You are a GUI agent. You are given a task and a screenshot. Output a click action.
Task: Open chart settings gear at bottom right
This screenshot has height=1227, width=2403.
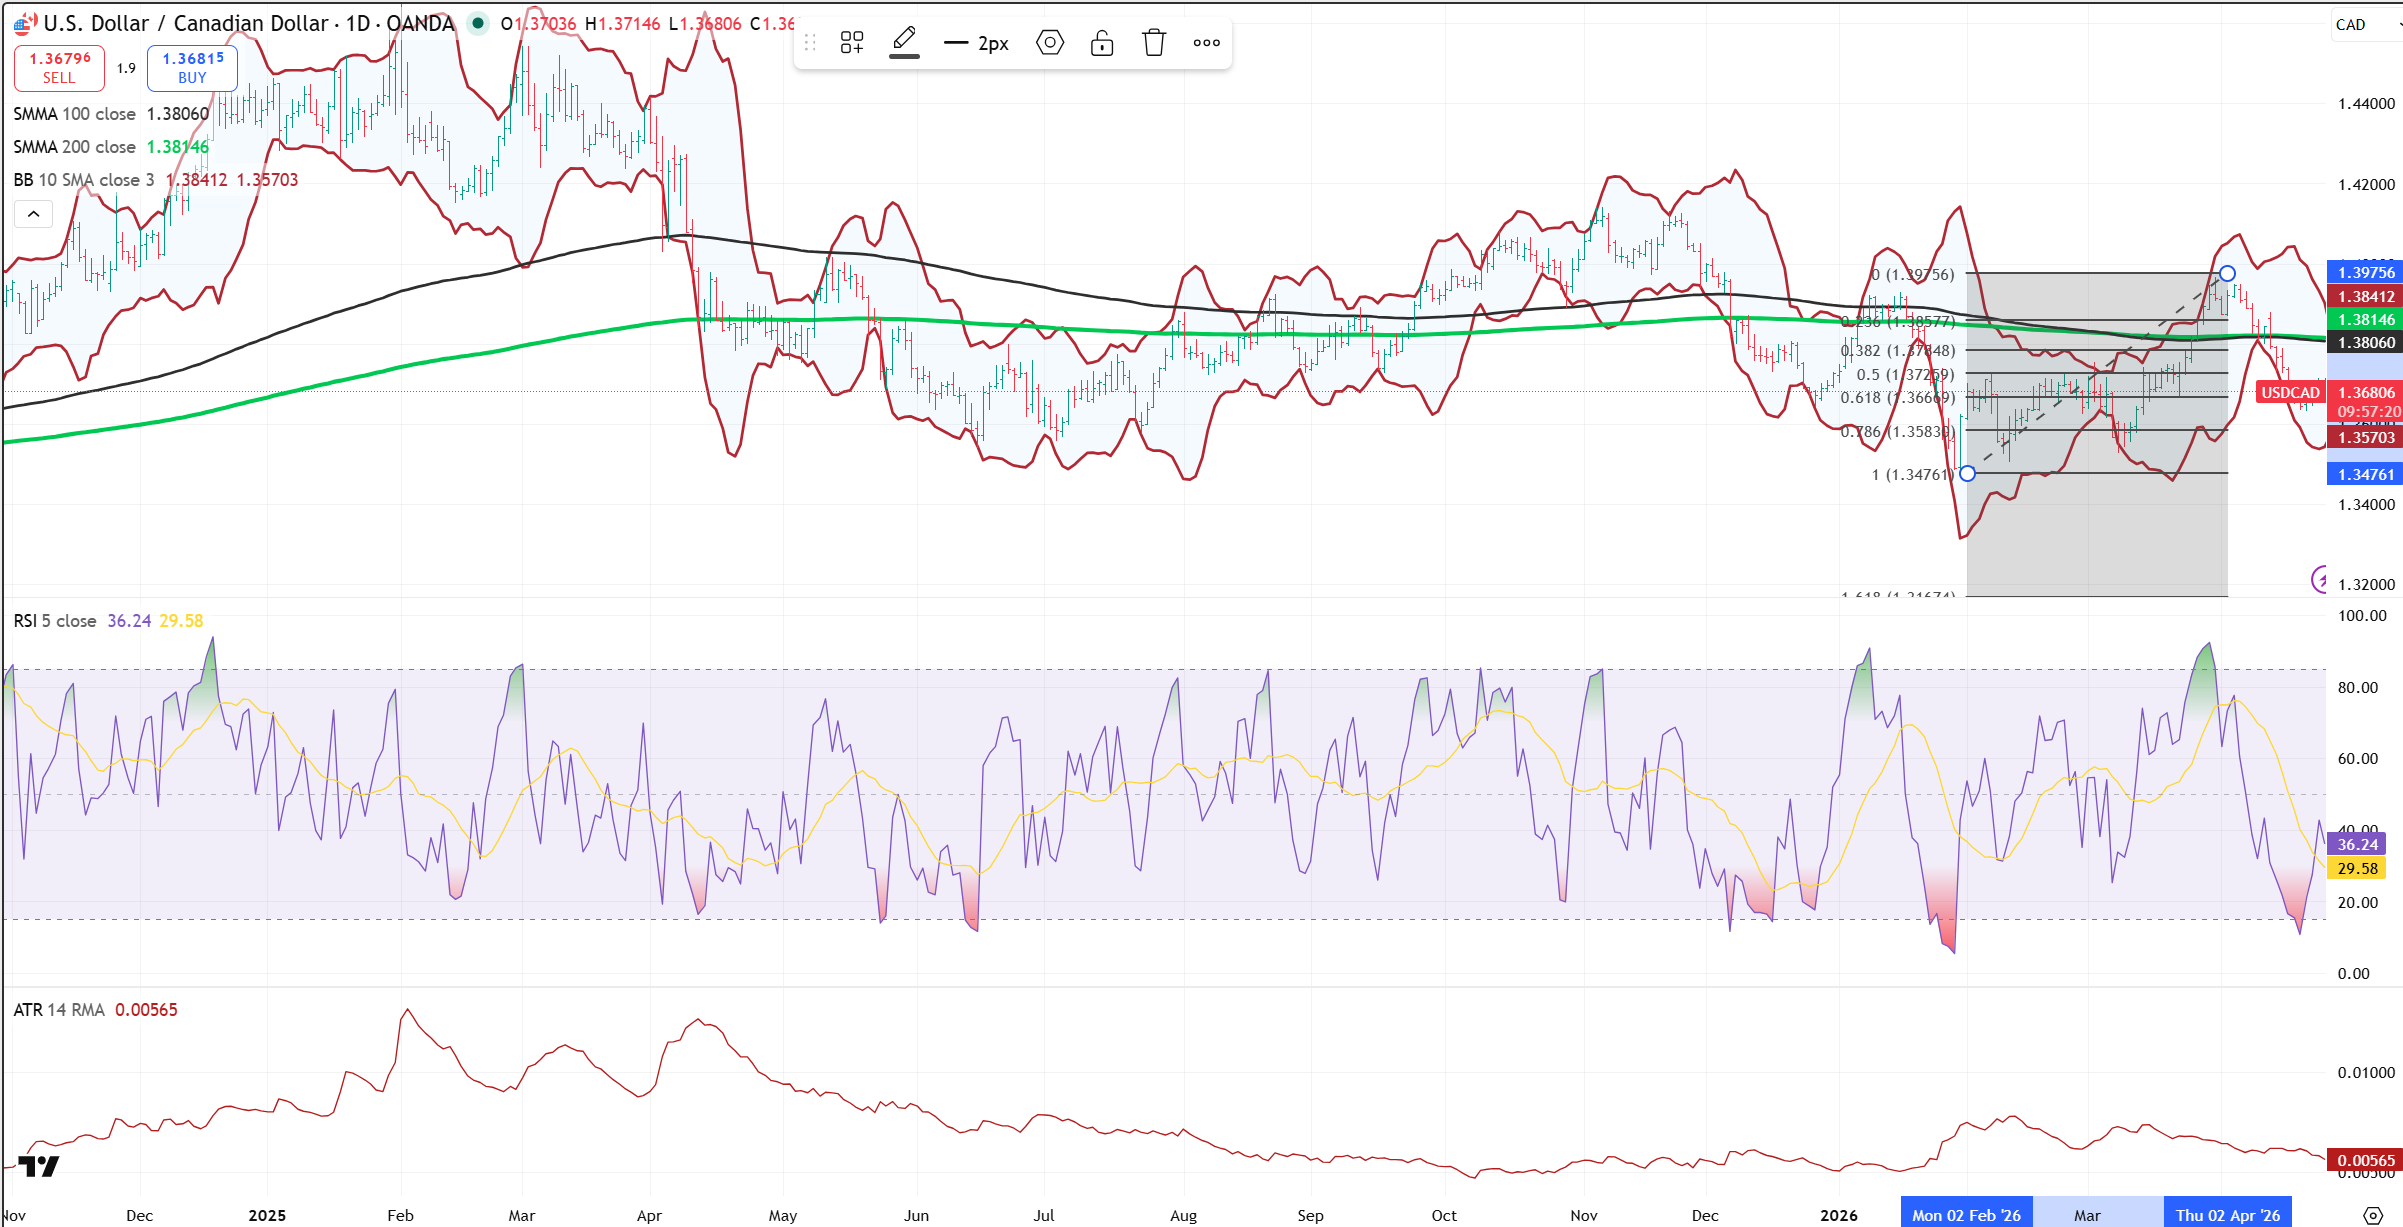(2372, 1215)
